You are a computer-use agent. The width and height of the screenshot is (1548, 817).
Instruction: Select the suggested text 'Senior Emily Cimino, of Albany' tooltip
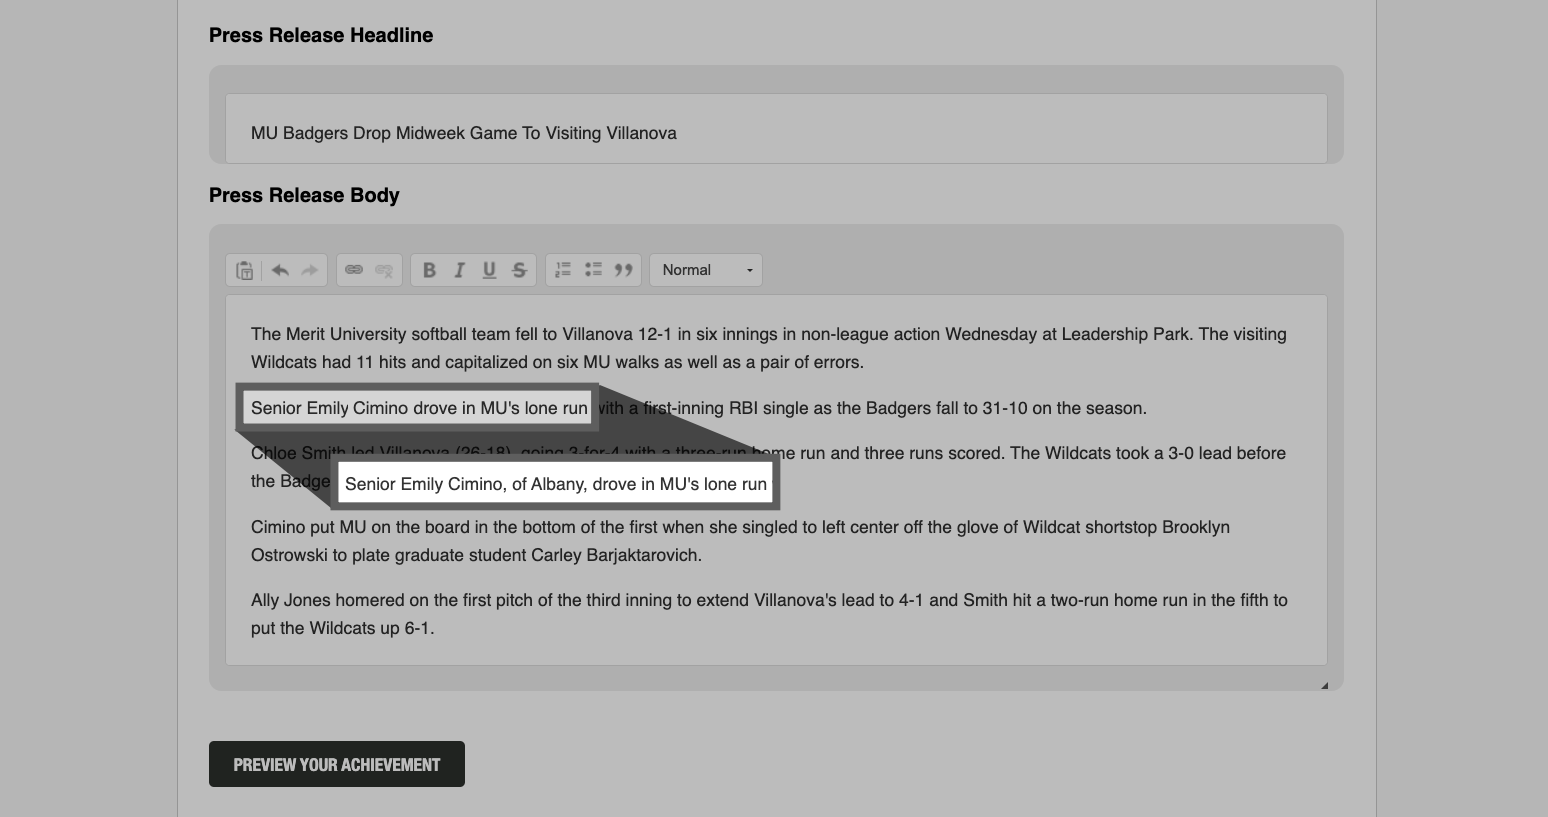point(556,483)
